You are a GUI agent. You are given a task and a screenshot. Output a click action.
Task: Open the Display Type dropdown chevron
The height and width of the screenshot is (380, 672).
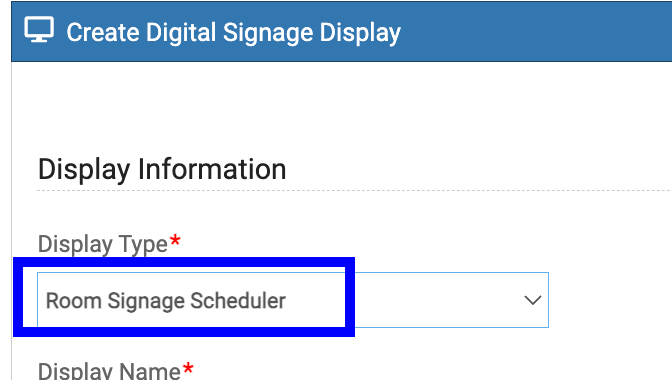[x=533, y=300]
